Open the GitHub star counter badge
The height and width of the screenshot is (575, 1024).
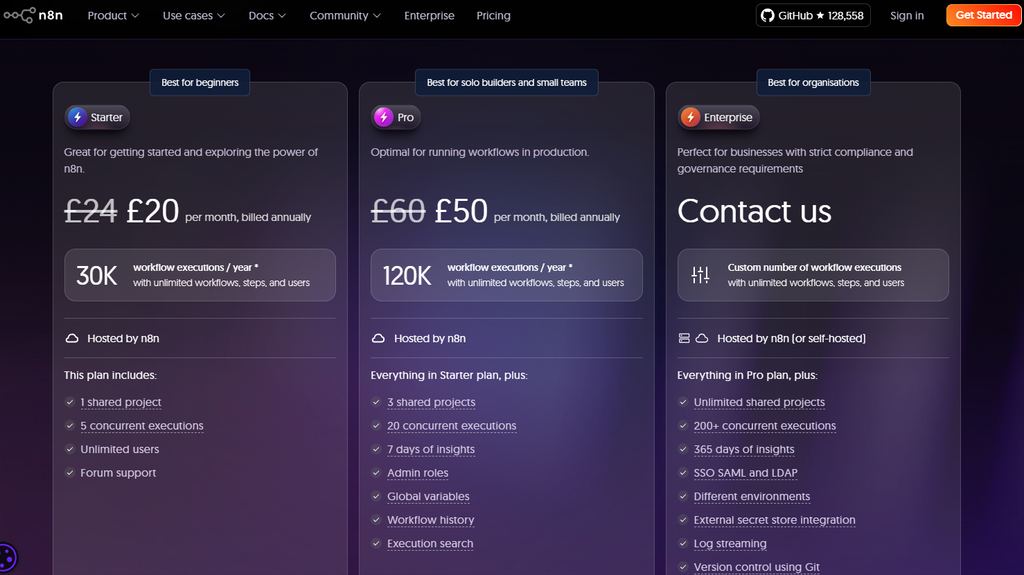point(812,15)
